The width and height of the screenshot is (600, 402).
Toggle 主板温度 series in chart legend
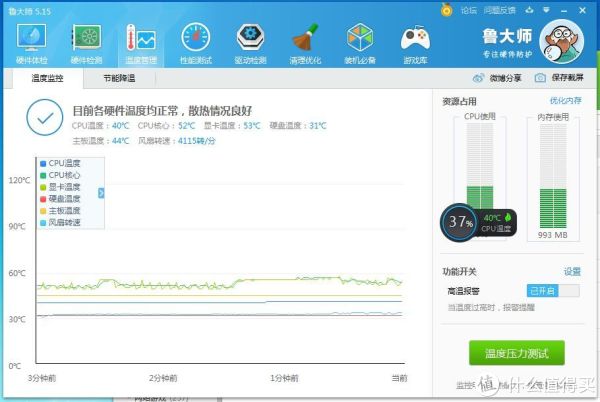pos(60,211)
